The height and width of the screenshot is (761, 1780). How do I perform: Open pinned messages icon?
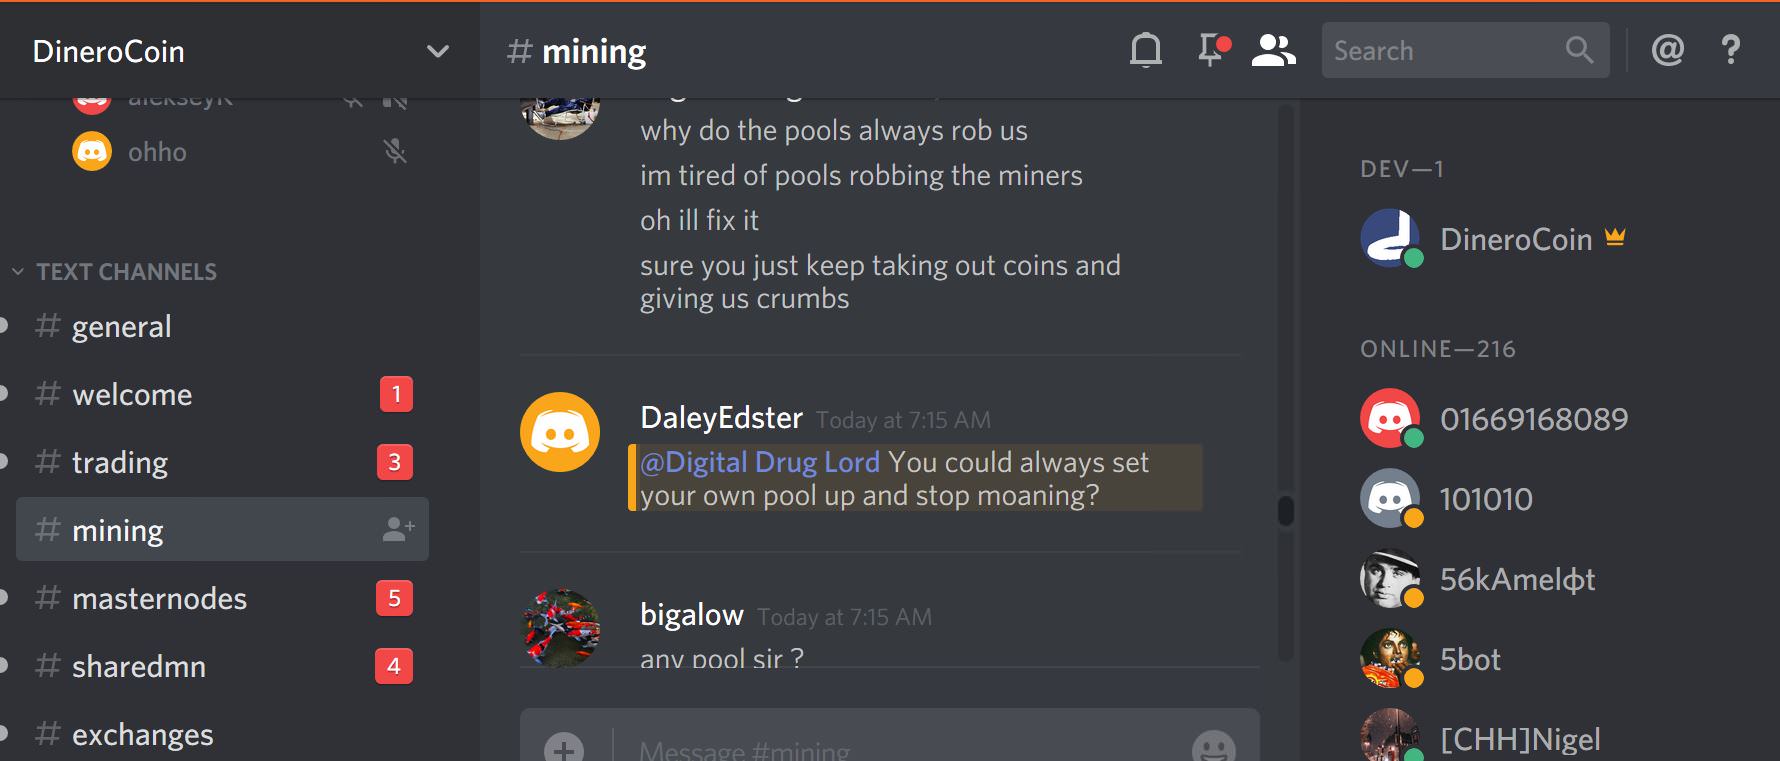(1213, 50)
